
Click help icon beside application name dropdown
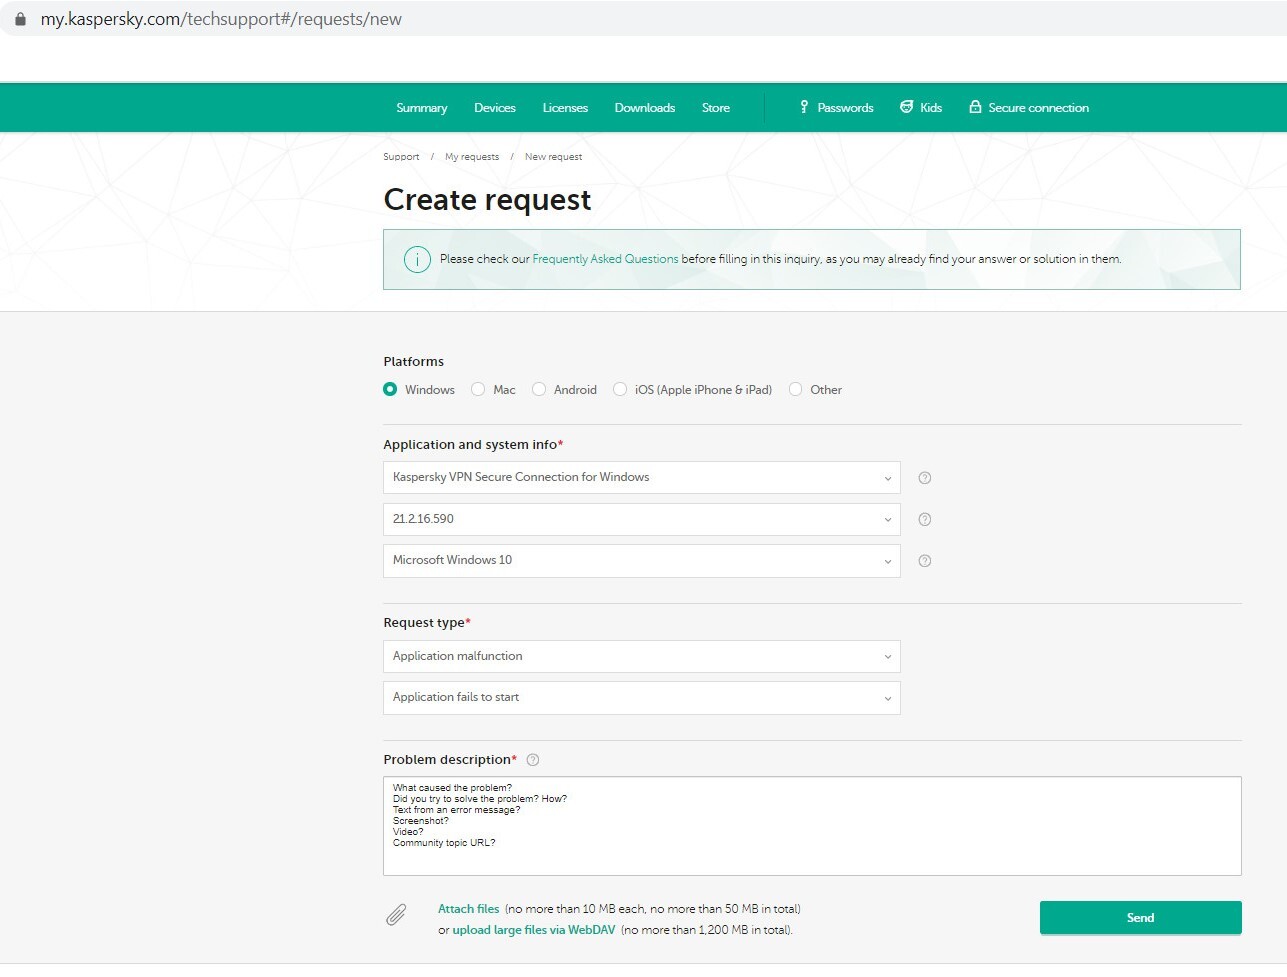tap(925, 478)
